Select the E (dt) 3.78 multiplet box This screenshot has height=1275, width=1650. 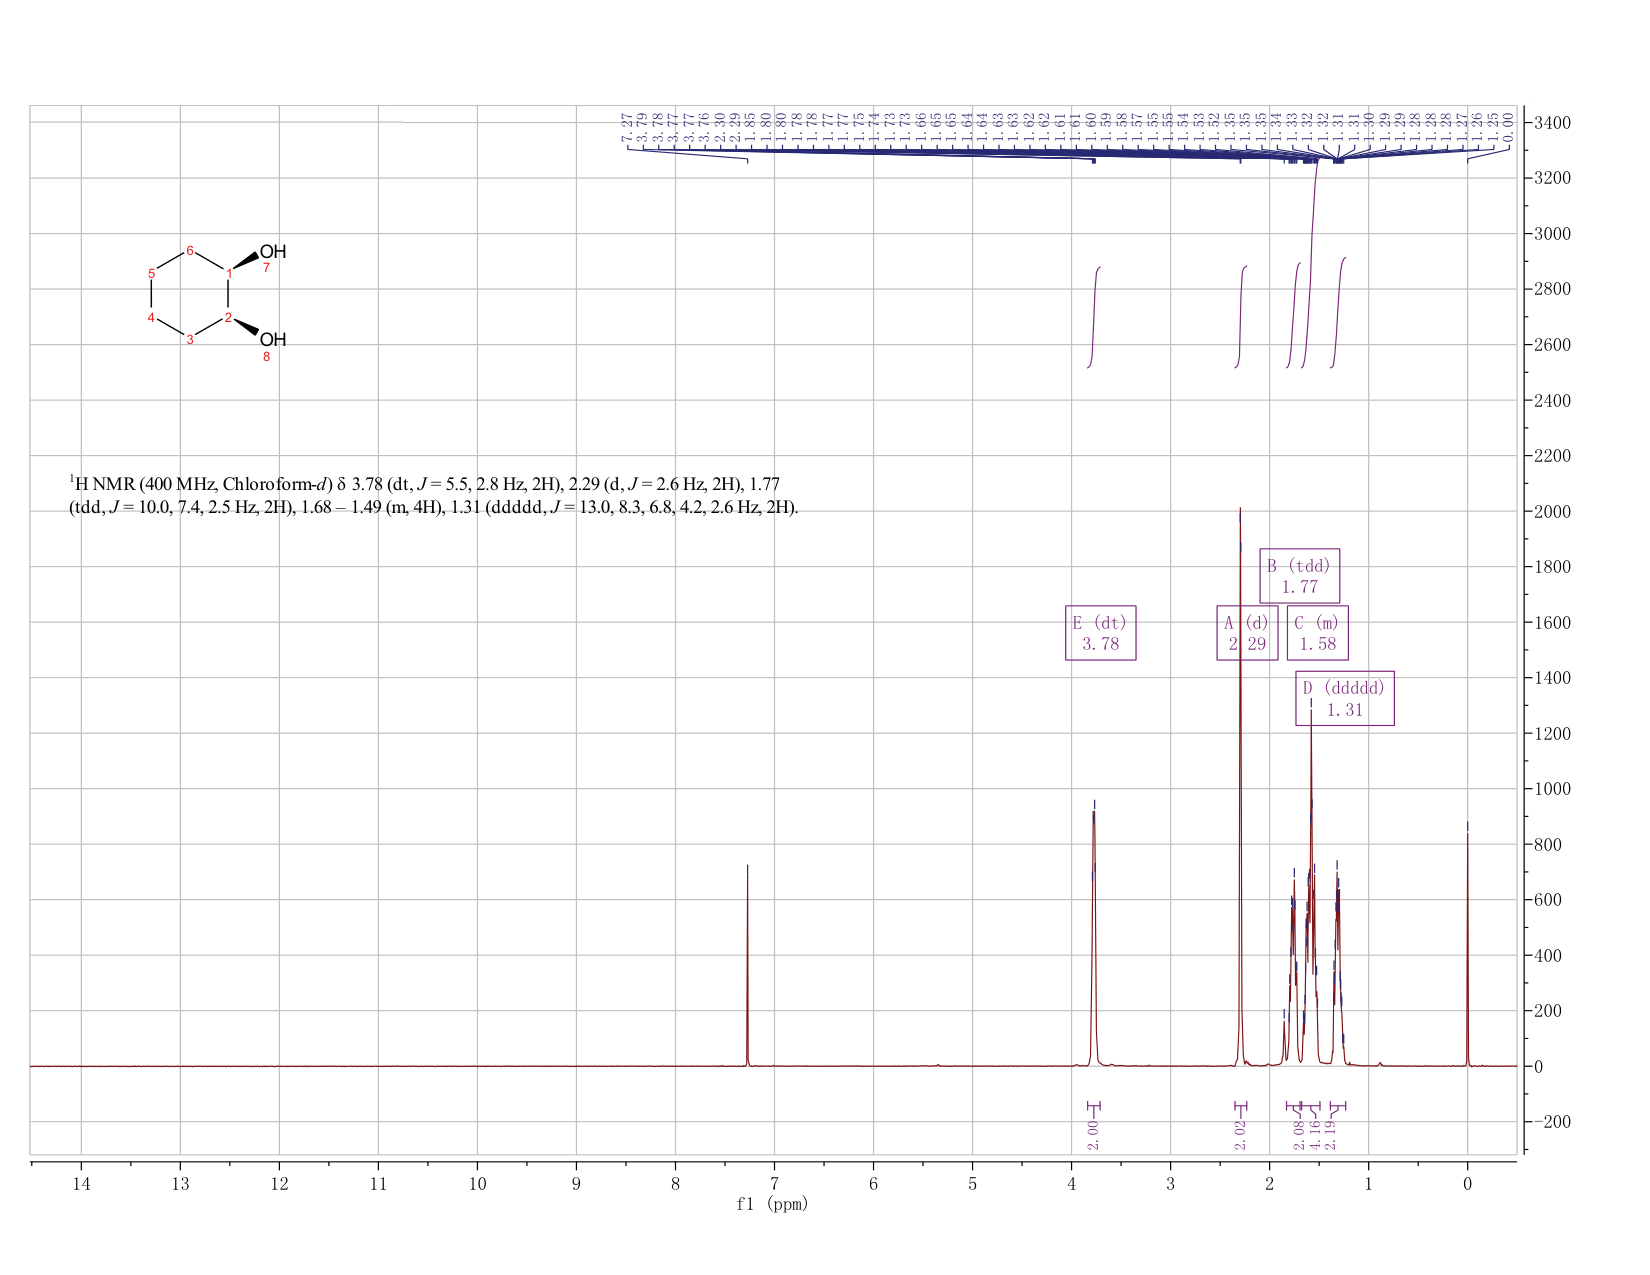coord(1101,633)
